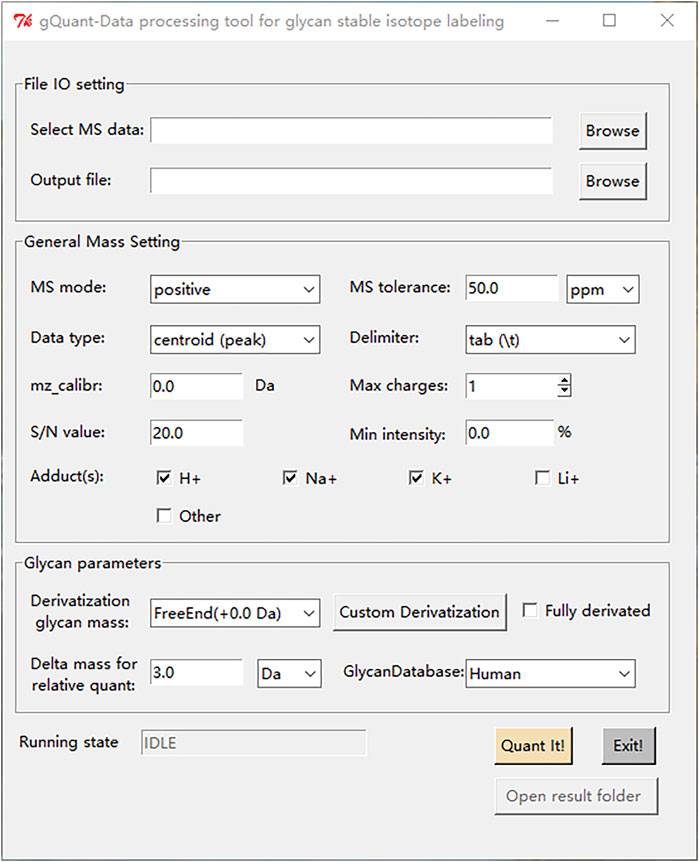
Task: Tick the Fully derivated checkbox
Action: point(530,610)
